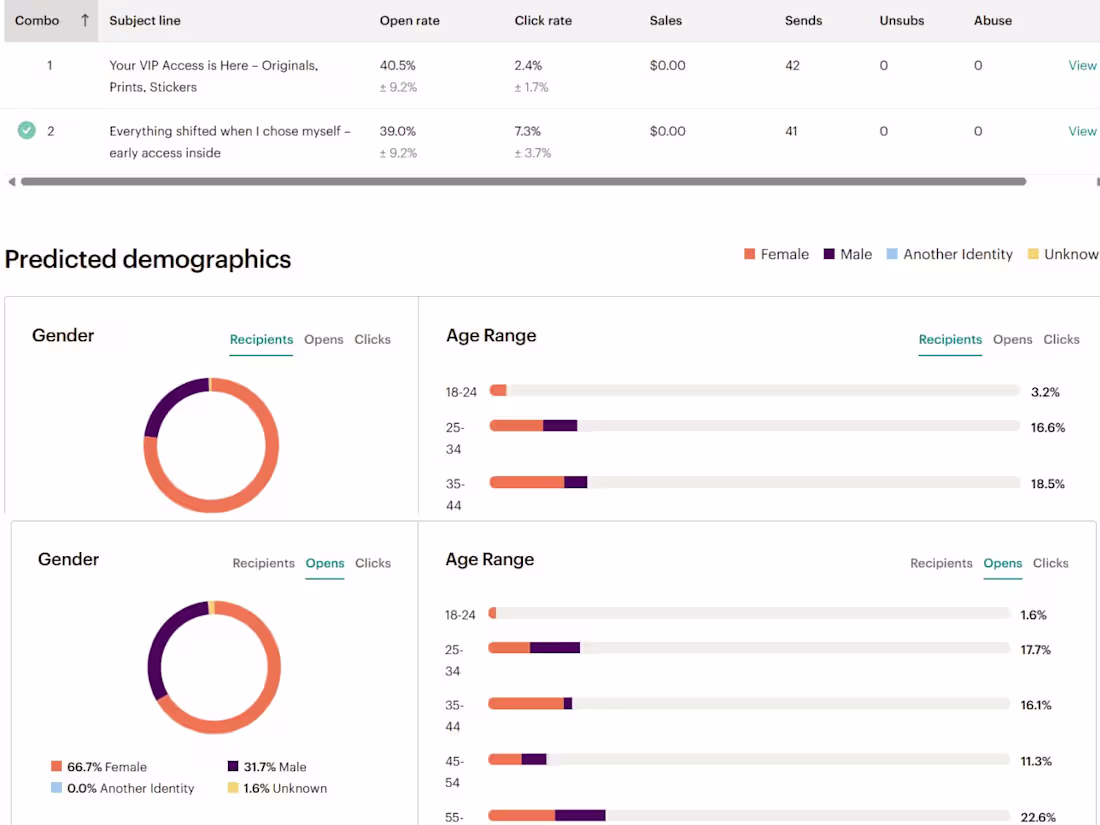Switch to Clicks in the top Age Range panel
The image size is (1100, 825).
[x=1061, y=339]
